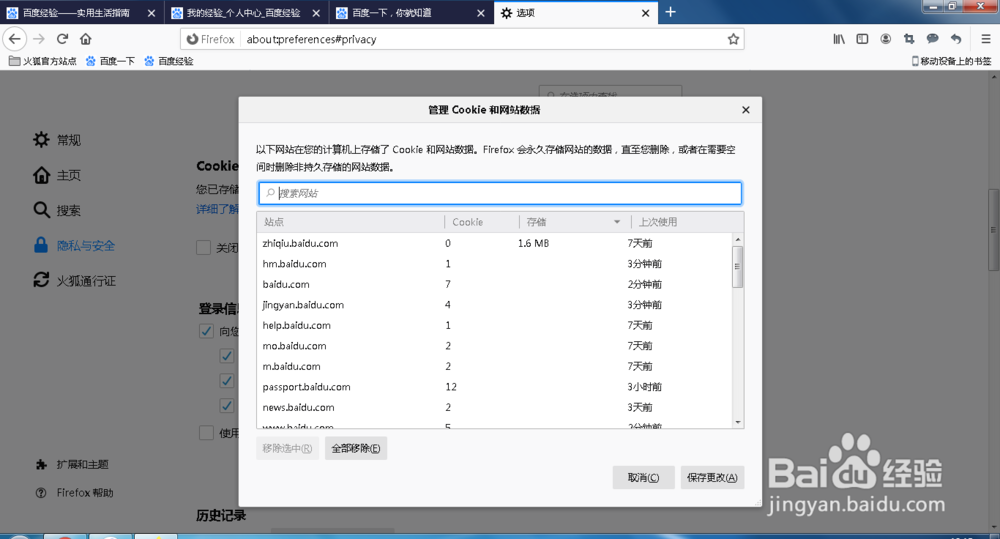Sort by 上次使用 last used column
The width and height of the screenshot is (1000, 539).
[687, 222]
